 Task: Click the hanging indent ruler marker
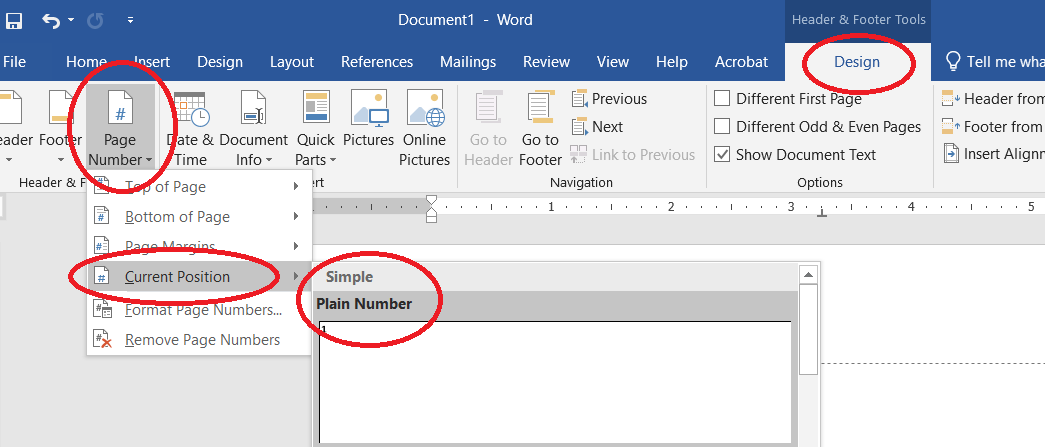coord(431,211)
